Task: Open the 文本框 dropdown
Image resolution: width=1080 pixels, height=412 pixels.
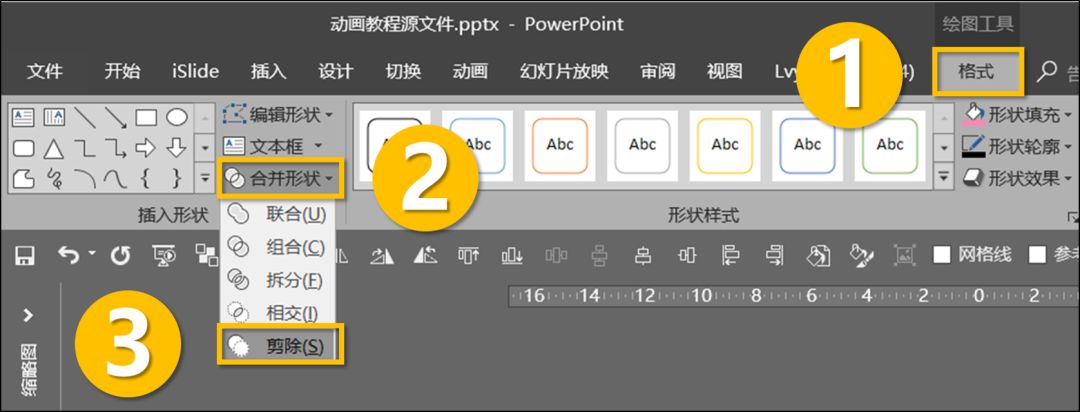Action: [273, 146]
